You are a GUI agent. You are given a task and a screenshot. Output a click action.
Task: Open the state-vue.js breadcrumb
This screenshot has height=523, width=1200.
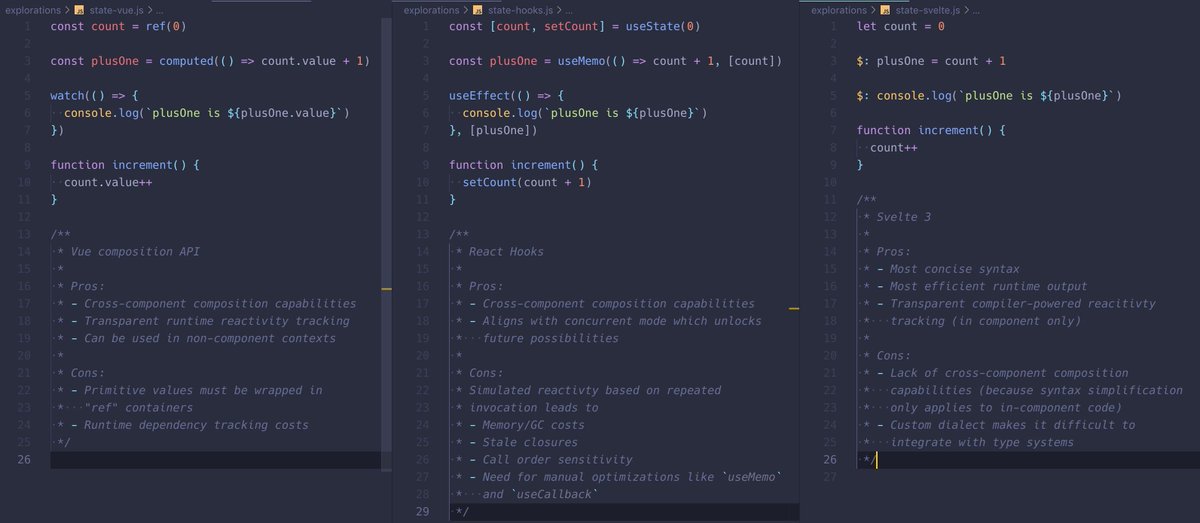tap(116, 10)
